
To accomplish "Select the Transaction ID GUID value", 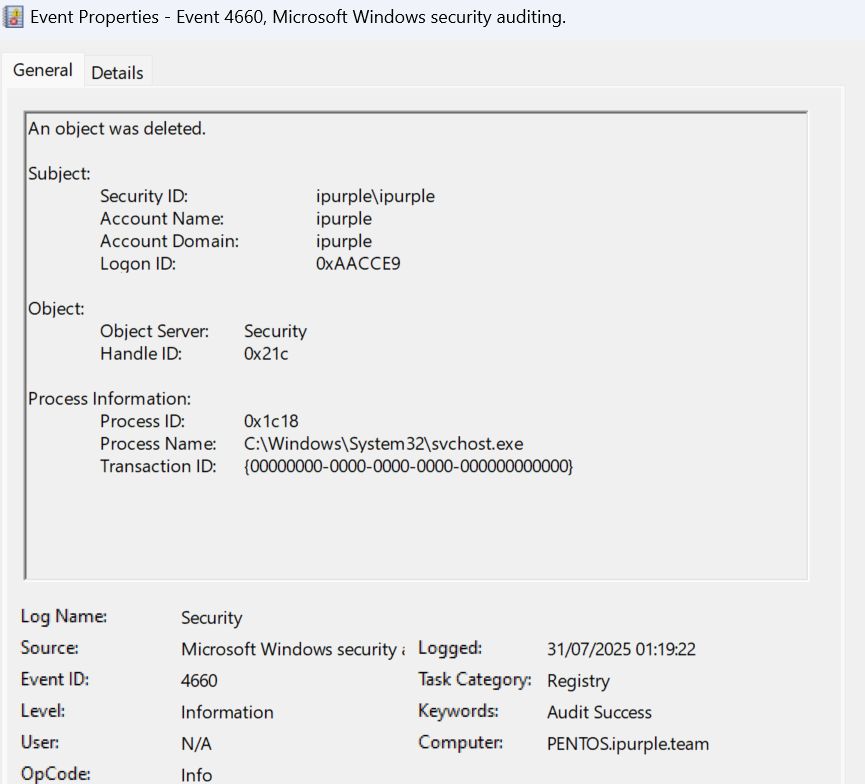I will (408, 466).
